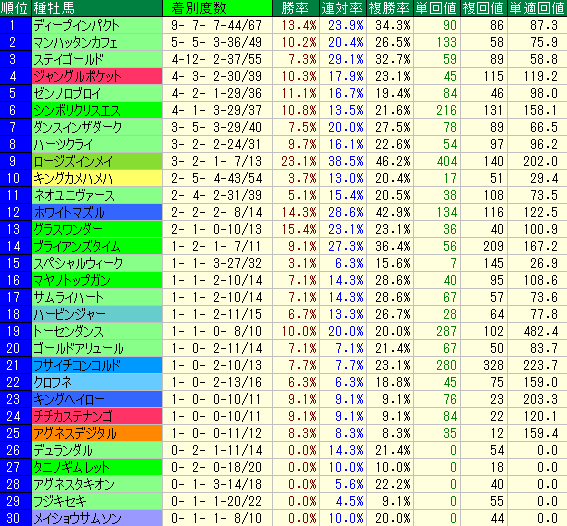Click the 順位 column header
The image size is (567, 526).
tap(16, 8)
